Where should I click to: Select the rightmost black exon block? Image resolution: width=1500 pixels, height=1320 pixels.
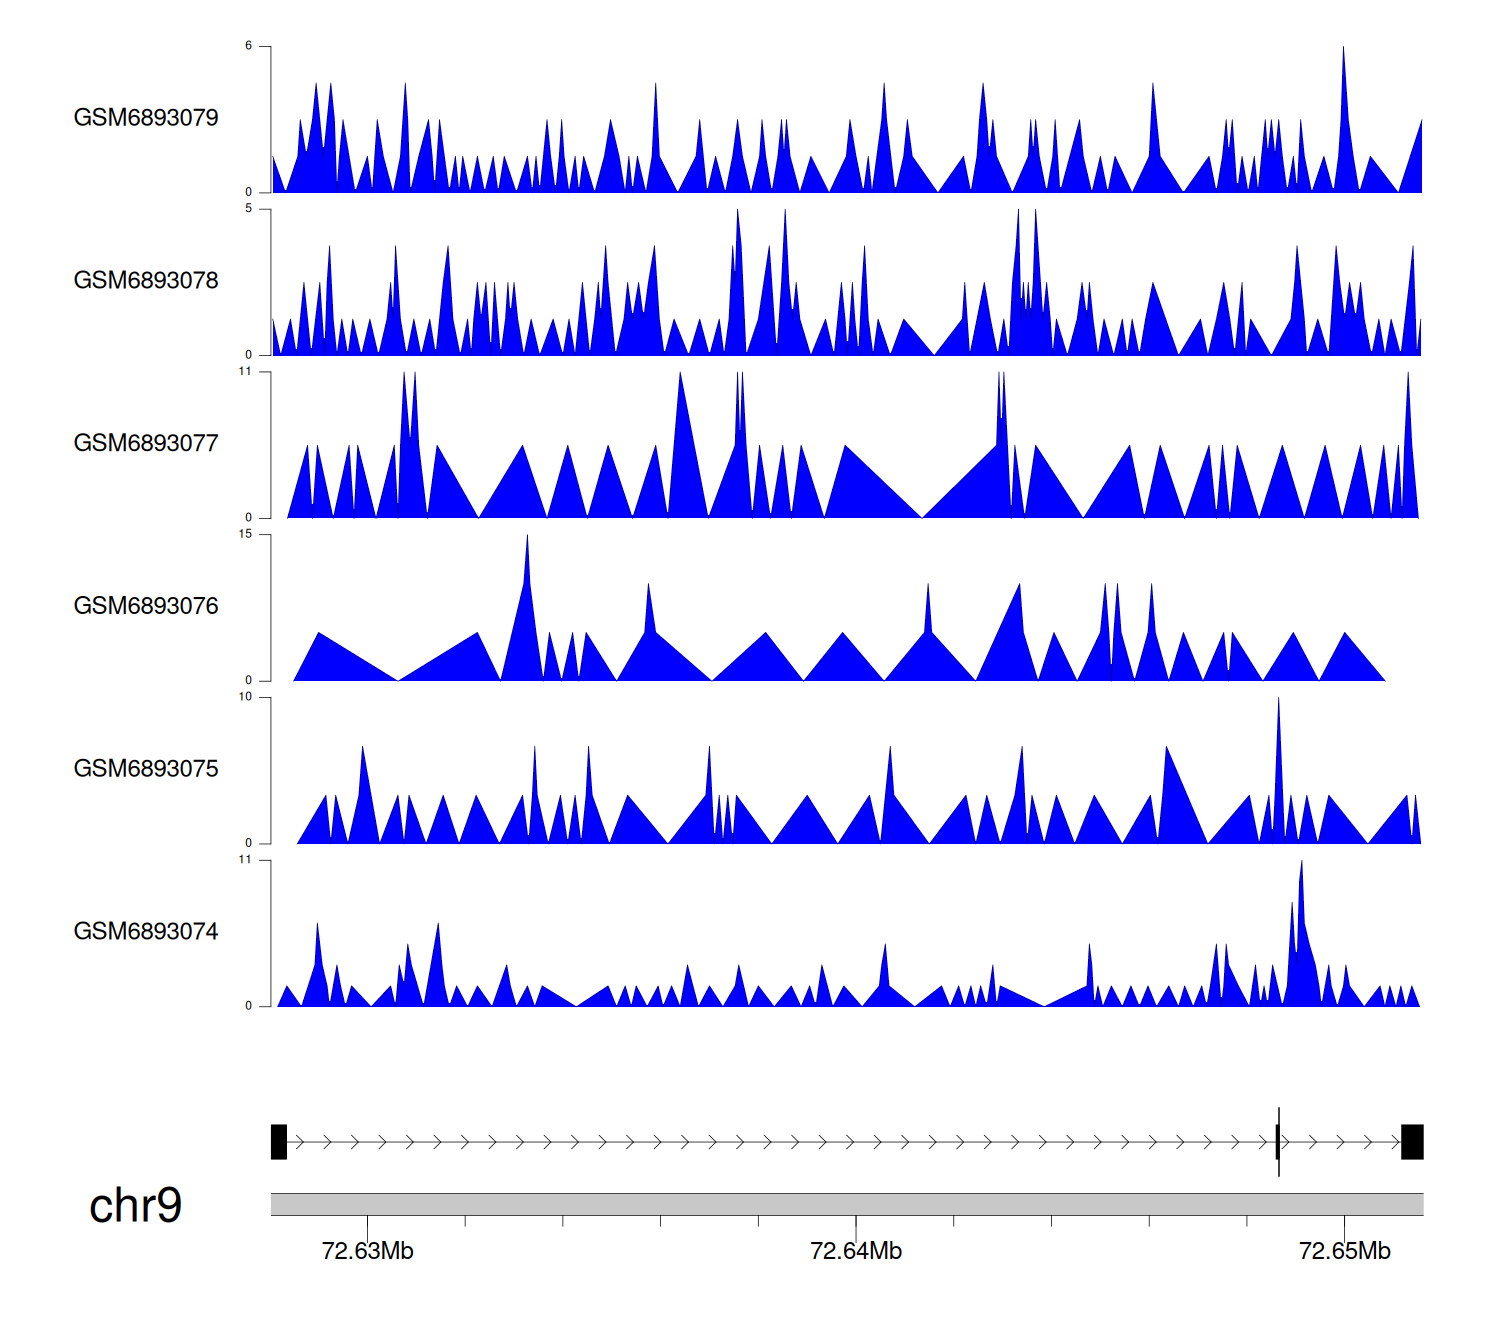[x=1412, y=1142]
